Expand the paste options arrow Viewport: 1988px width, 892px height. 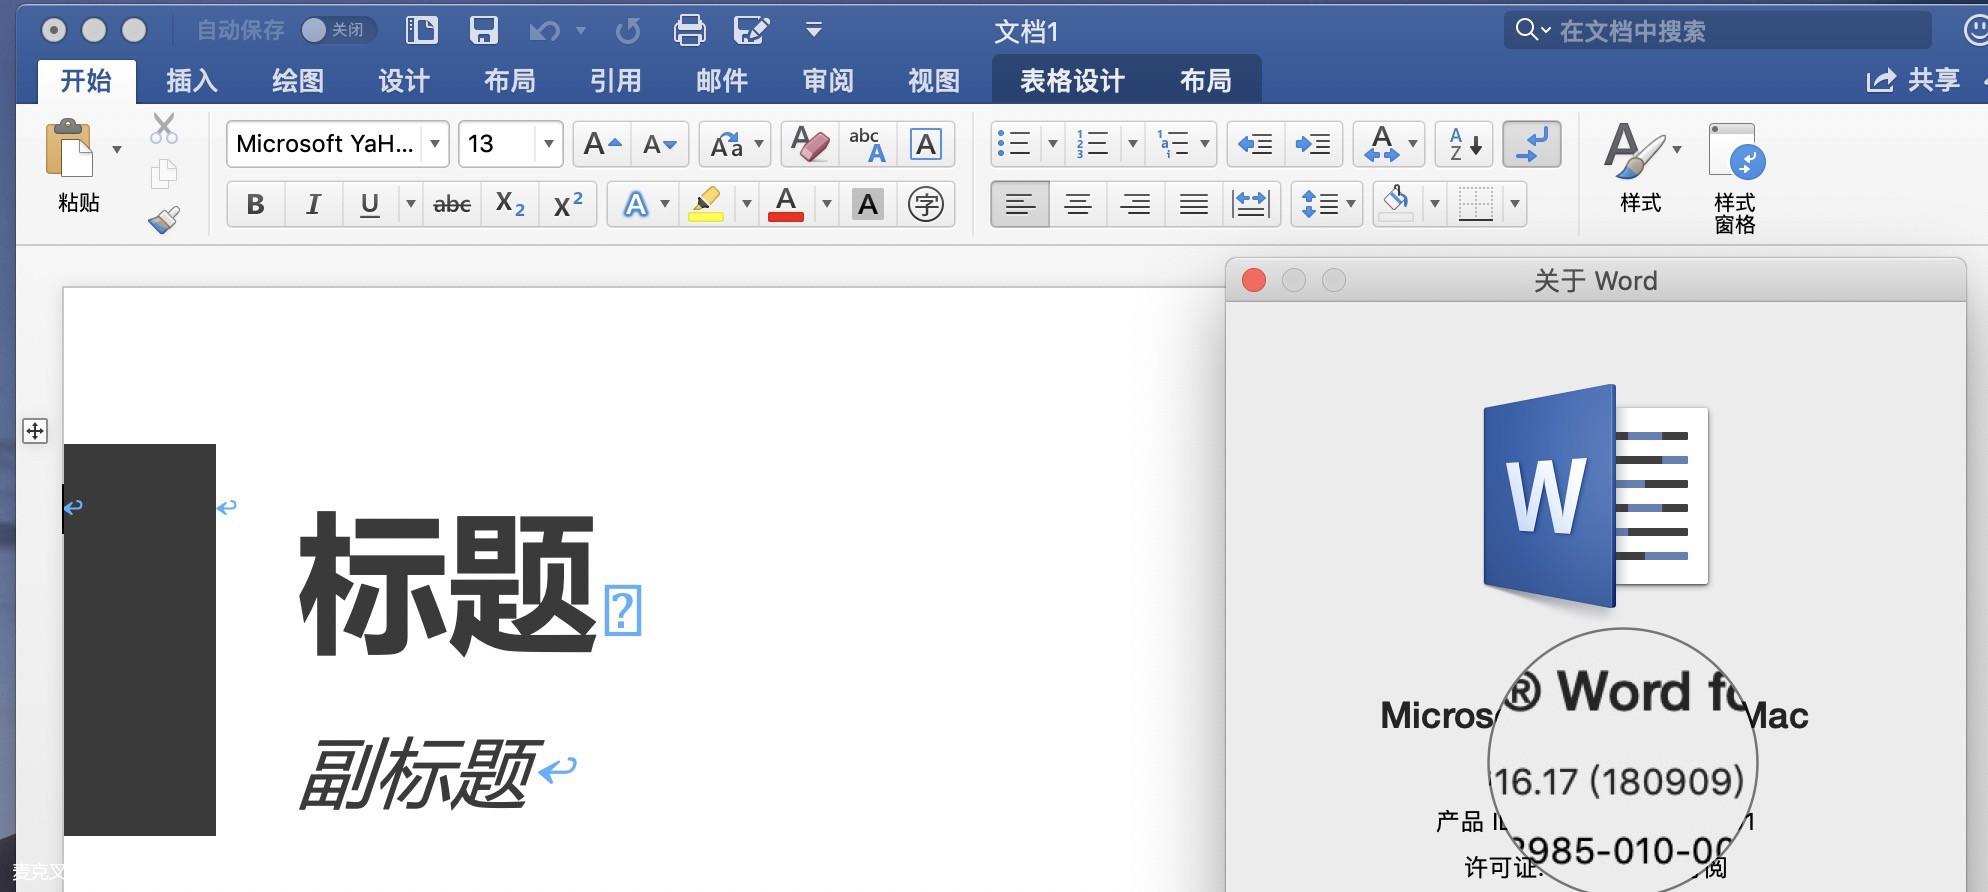coord(117,149)
